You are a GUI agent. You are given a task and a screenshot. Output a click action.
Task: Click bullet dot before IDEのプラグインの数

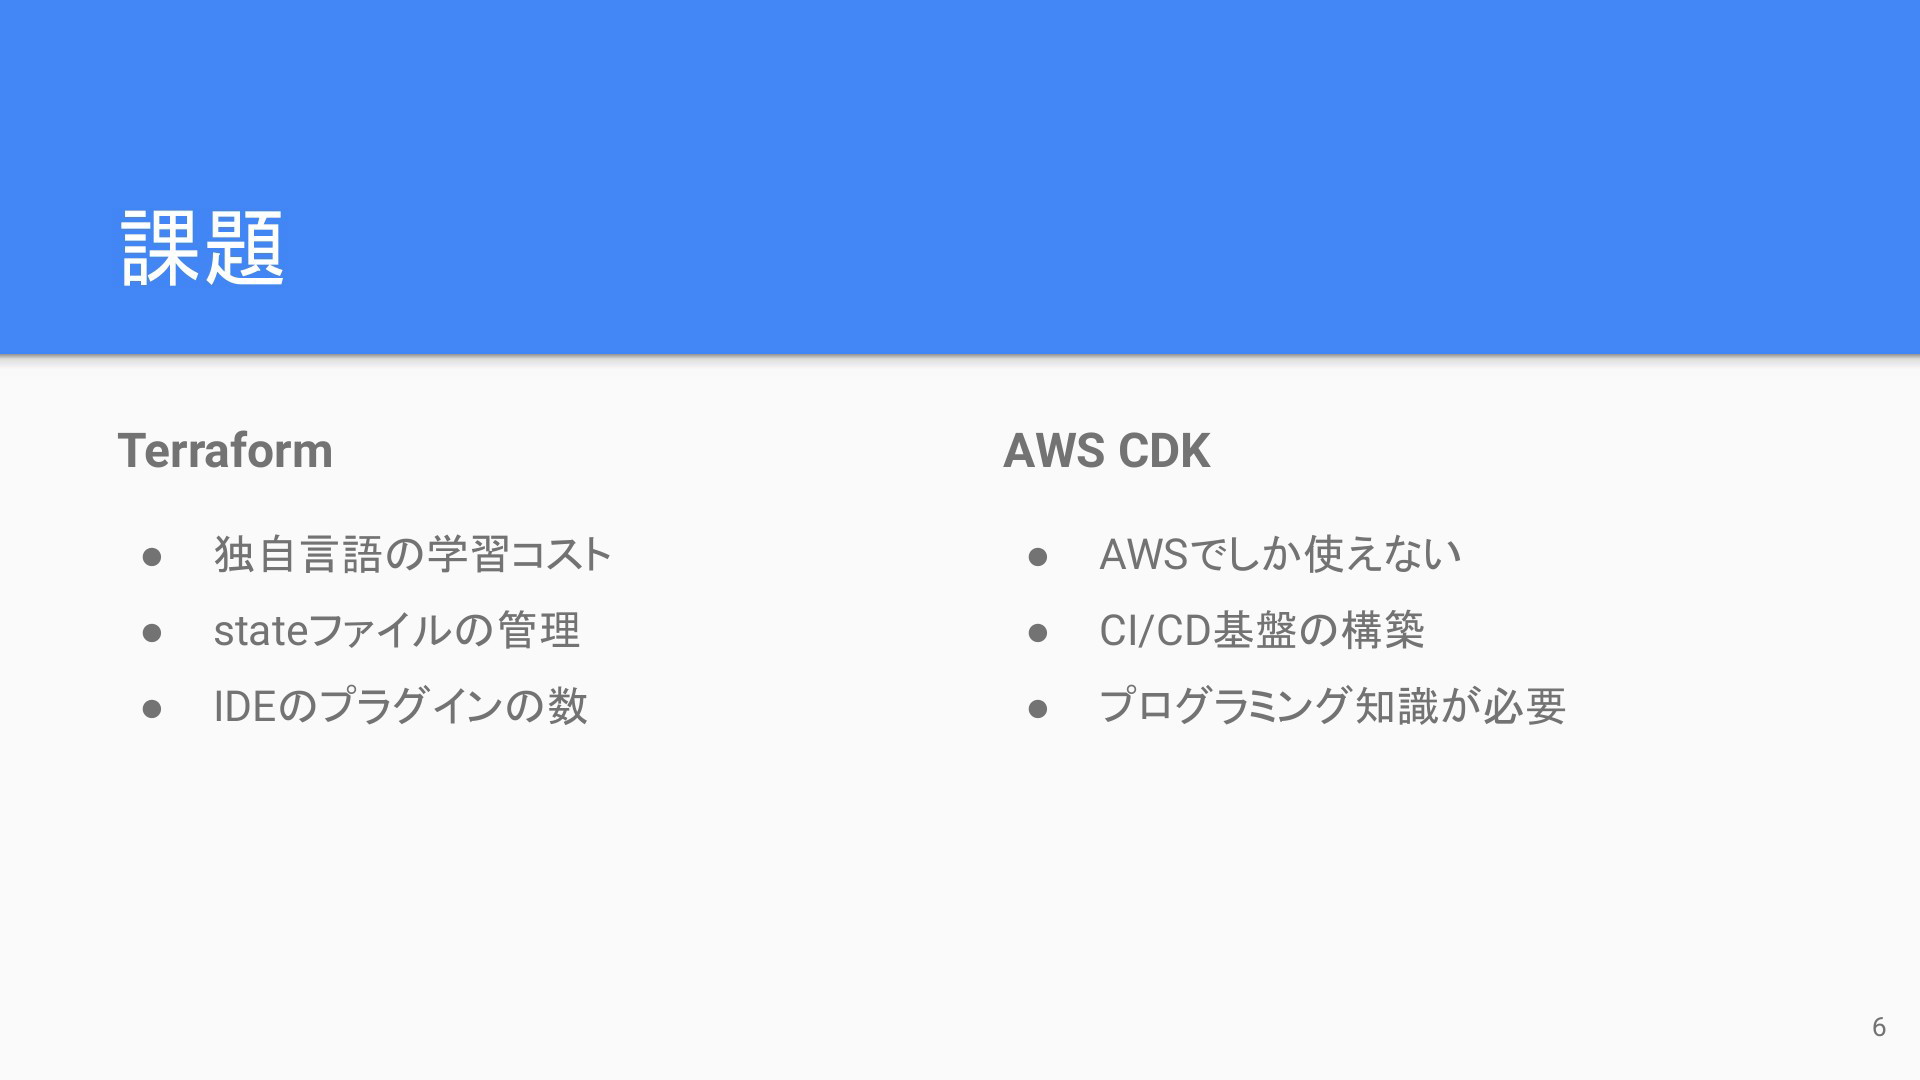pyautogui.click(x=152, y=709)
